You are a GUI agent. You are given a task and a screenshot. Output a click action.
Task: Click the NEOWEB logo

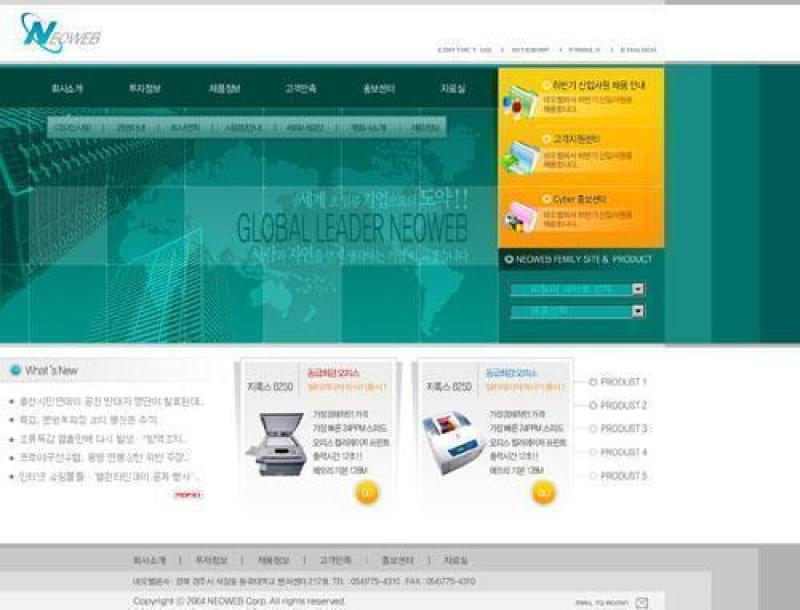(60, 34)
